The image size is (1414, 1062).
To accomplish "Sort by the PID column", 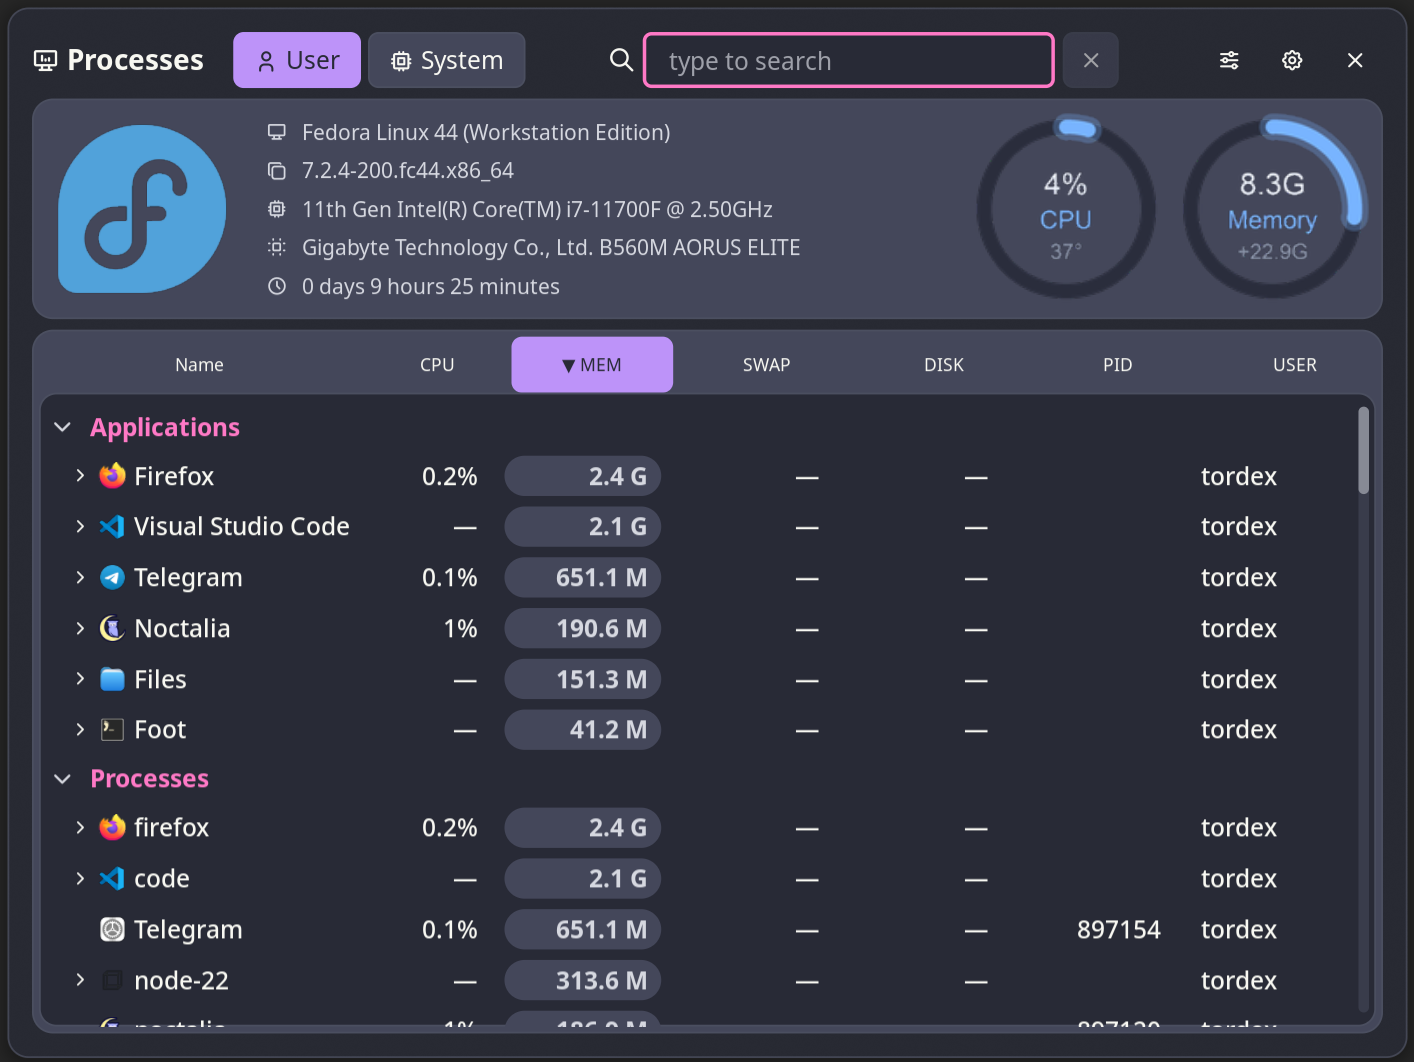I will (x=1117, y=365).
